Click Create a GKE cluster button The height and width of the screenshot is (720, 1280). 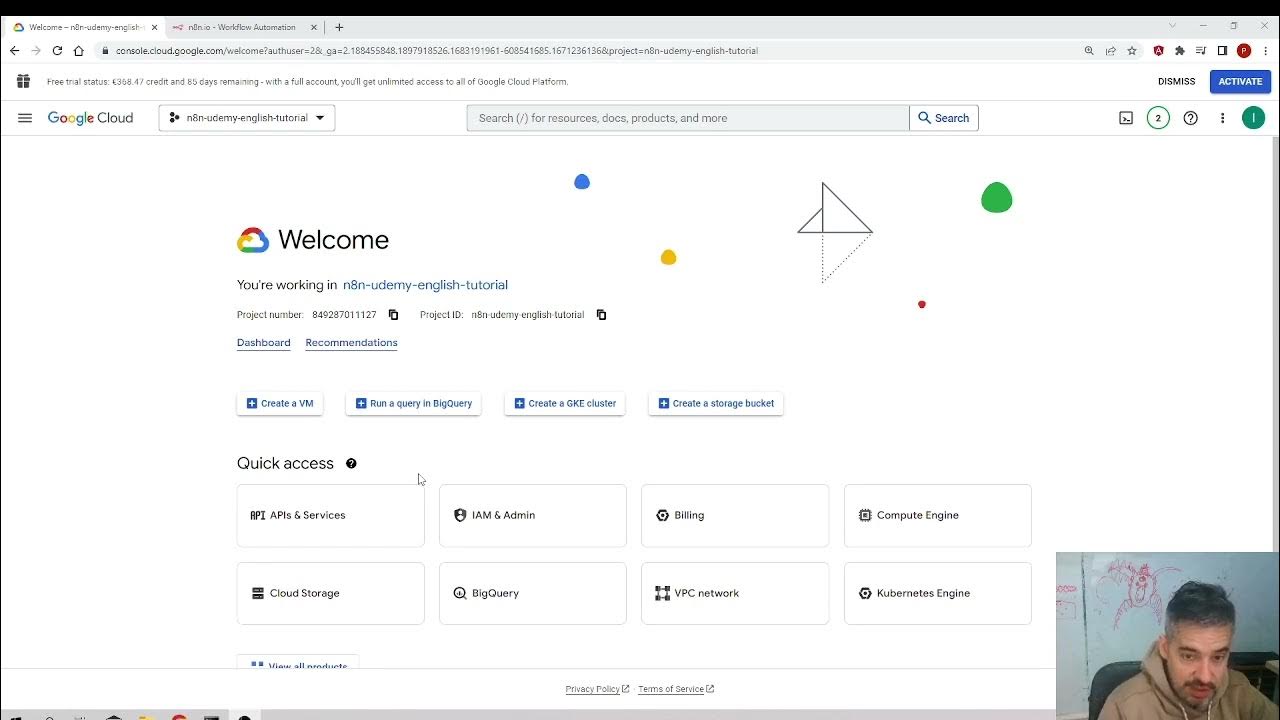coord(565,403)
